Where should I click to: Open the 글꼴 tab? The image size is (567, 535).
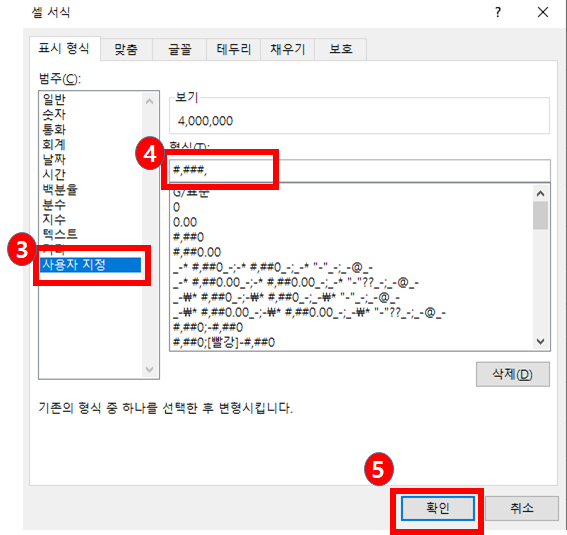180,49
